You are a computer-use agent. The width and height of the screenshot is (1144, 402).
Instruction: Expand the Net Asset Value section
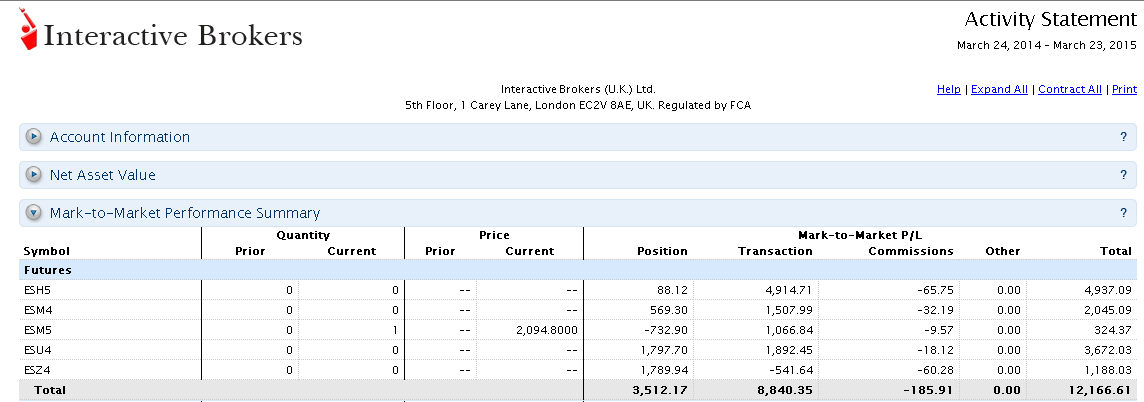[x=34, y=175]
